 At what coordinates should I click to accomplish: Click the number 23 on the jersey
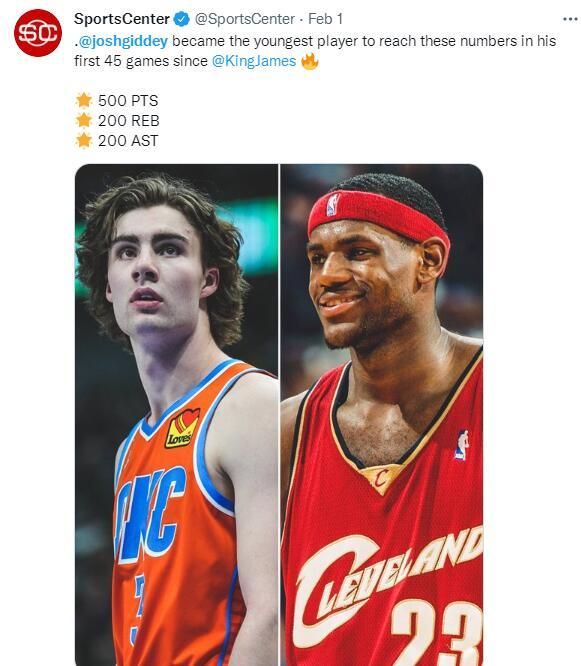(437, 633)
